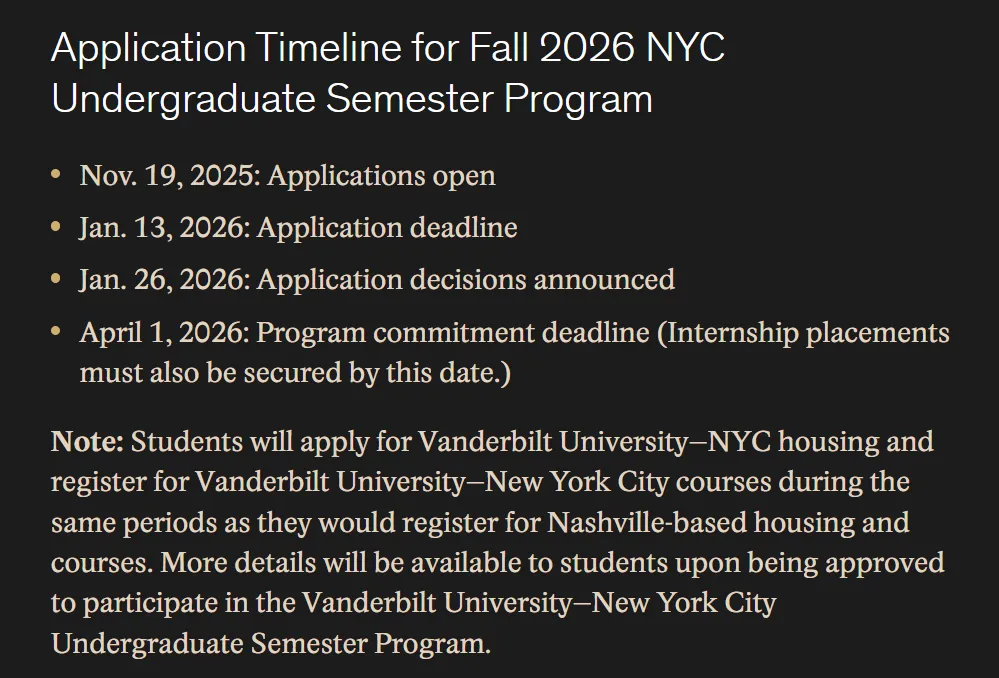Click 'Application decisions announced' text
999x678 pixels.
coord(465,279)
